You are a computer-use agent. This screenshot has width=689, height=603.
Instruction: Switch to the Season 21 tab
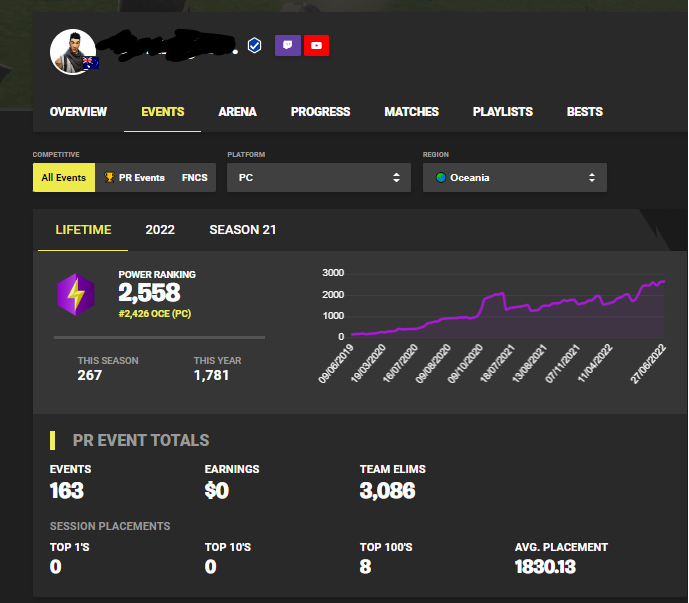pyautogui.click(x=243, y=230)
